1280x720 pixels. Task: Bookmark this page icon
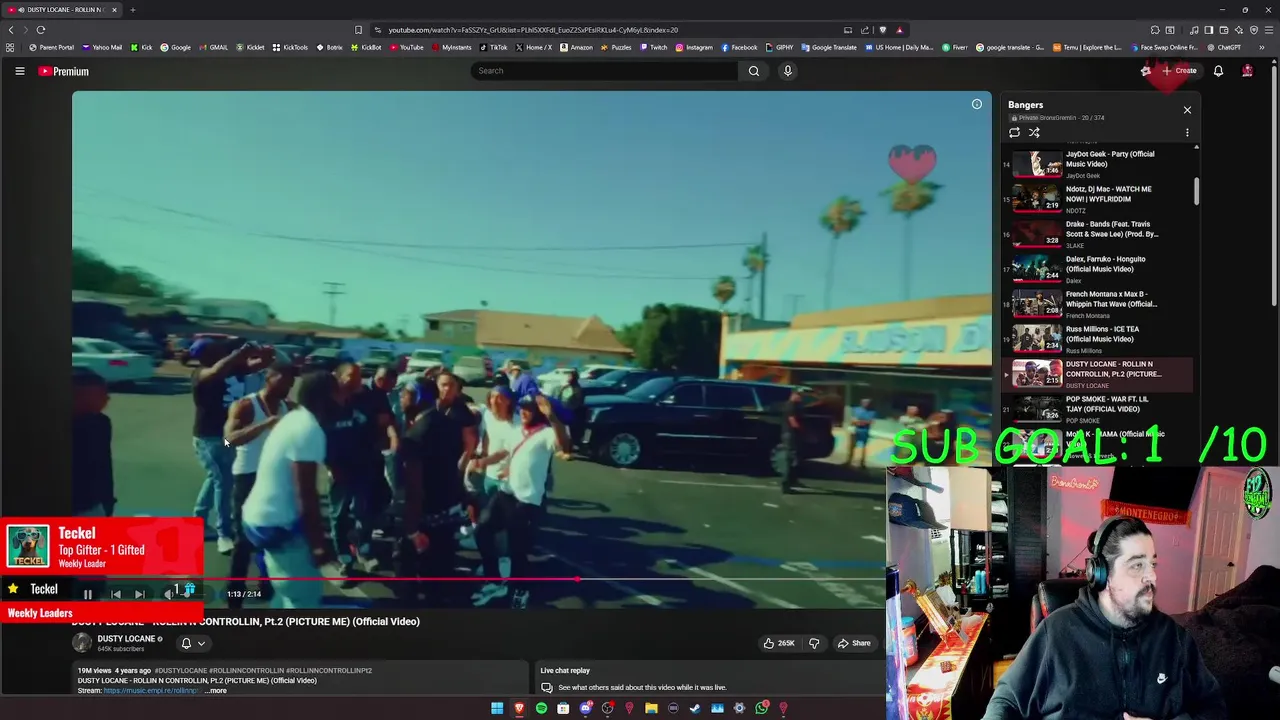point(359,30)
